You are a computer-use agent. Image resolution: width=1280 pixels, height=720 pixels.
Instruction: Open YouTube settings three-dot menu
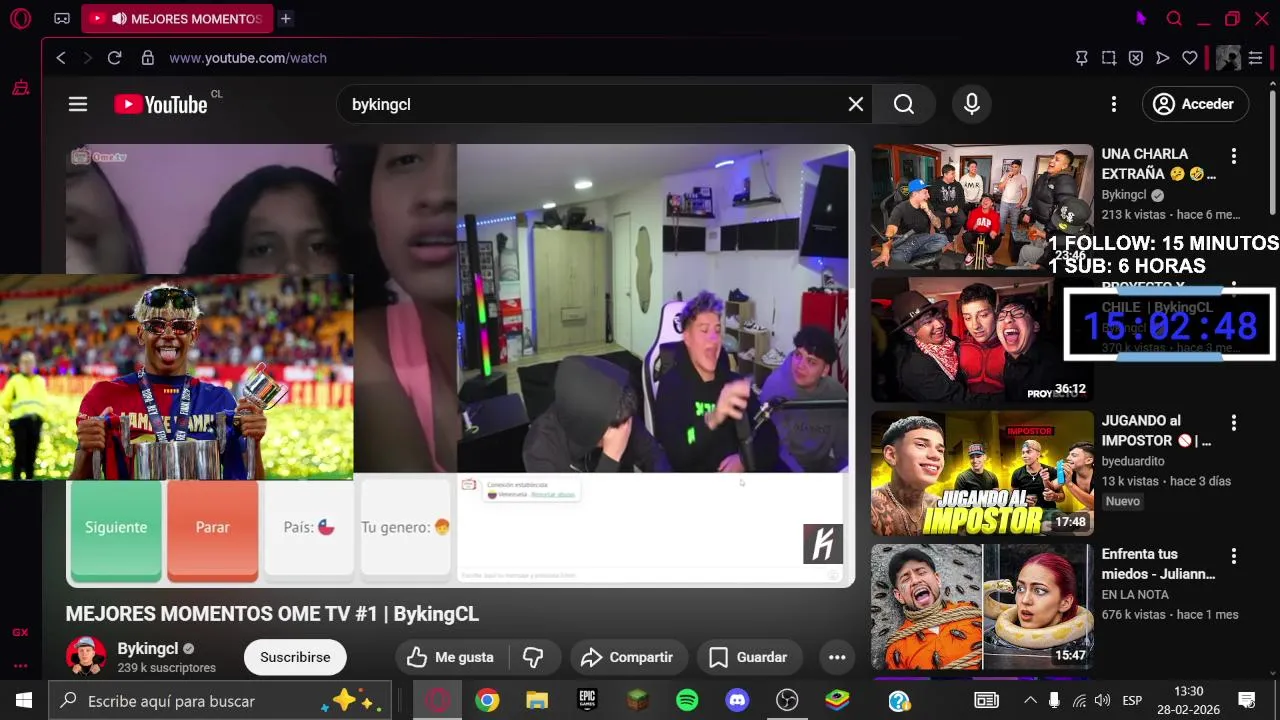click(x=1114, y=104)
